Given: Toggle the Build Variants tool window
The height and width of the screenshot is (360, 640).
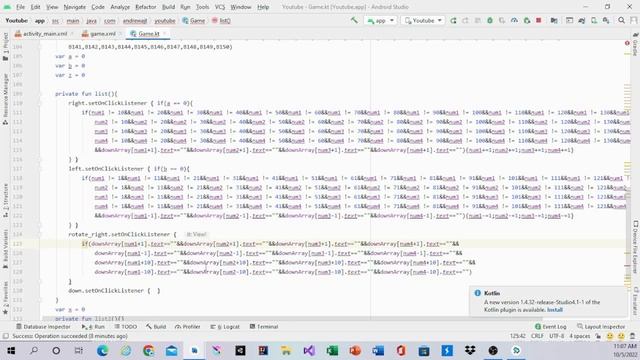Looking at the screenshot, I should tap(5, 249).
